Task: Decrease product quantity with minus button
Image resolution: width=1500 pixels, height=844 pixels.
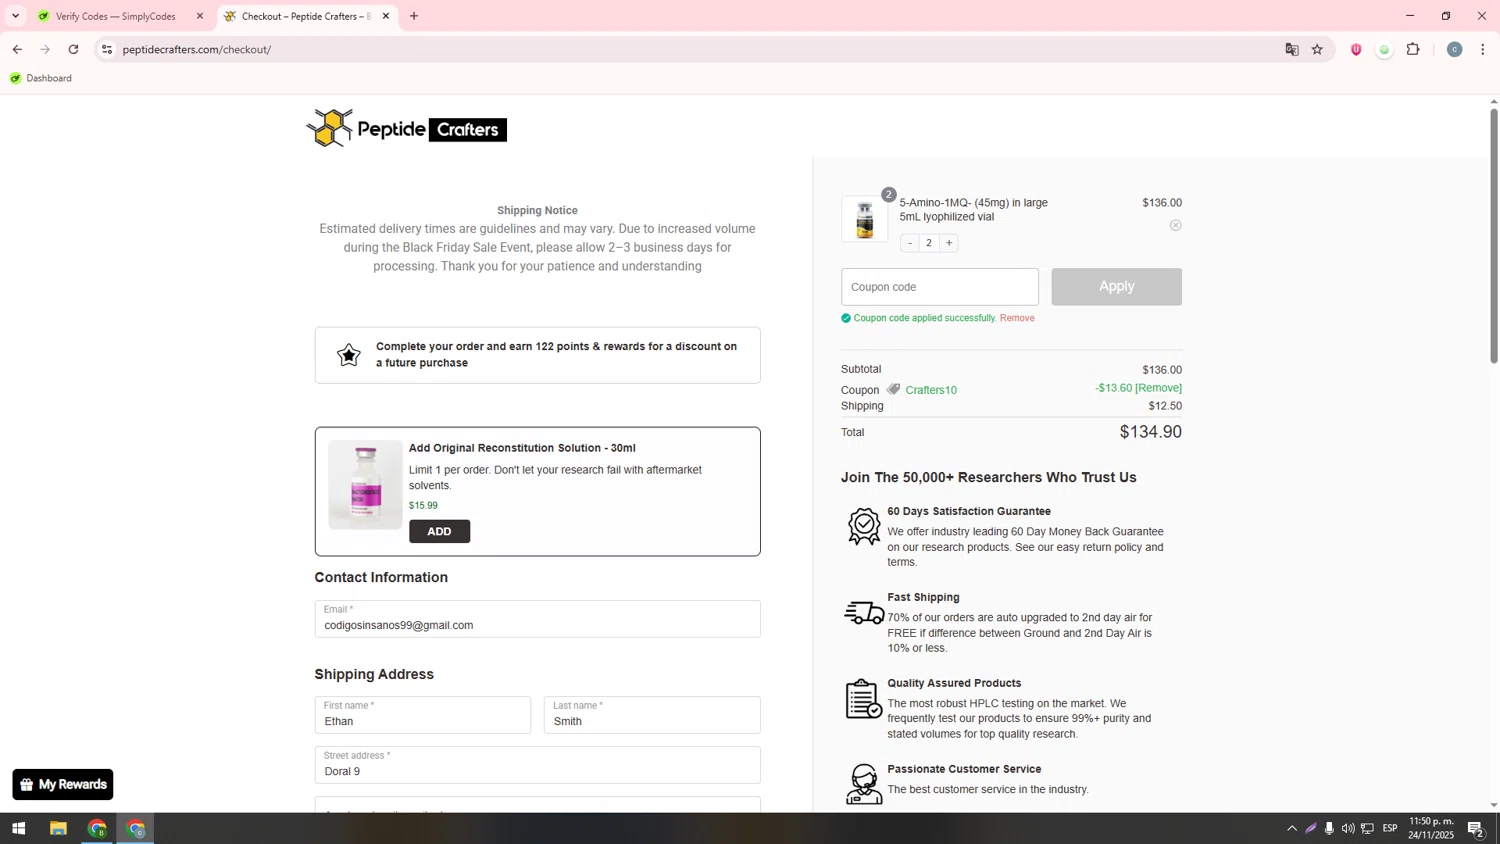Action: point(909,243)
